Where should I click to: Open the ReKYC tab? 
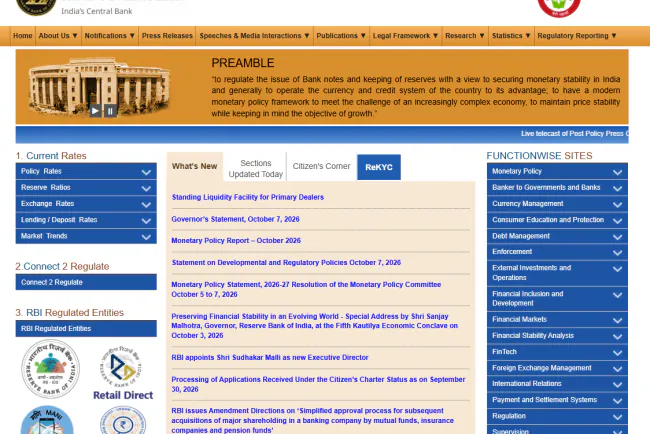pyautogui.click(x=379, y=167)
